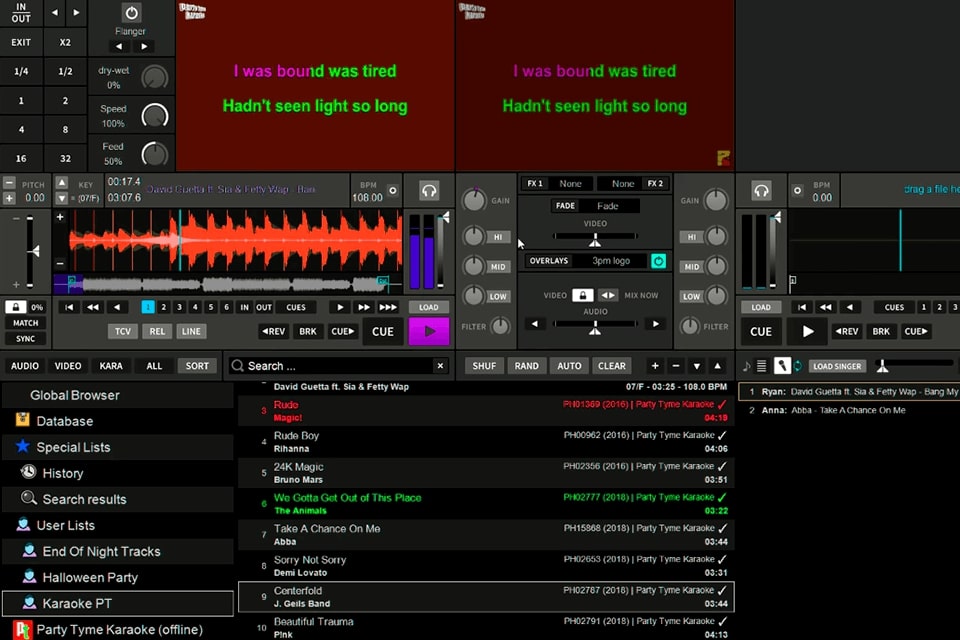Screen dimensions: 960x640
Task: Click the CLEAR playlist button
Action: click(x=612, y=366)
